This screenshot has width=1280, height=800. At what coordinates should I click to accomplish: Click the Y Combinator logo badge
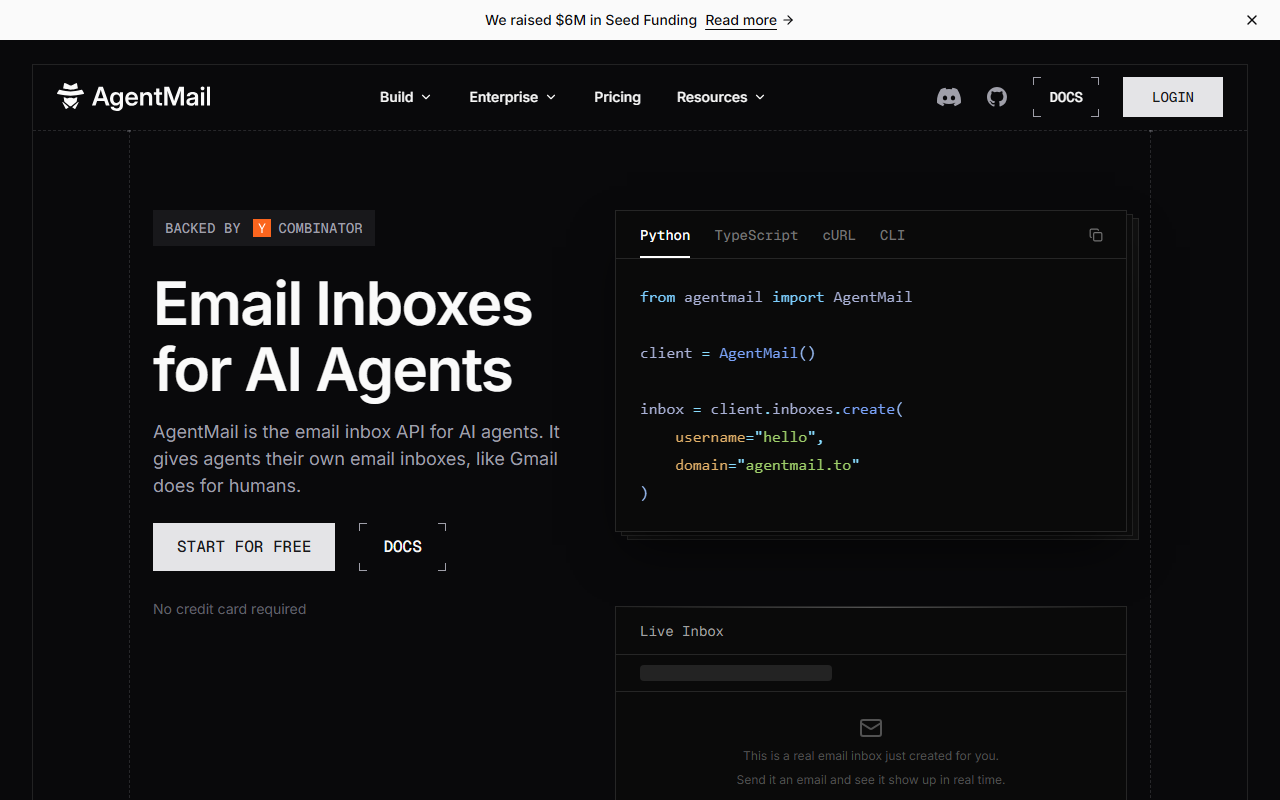262,228
